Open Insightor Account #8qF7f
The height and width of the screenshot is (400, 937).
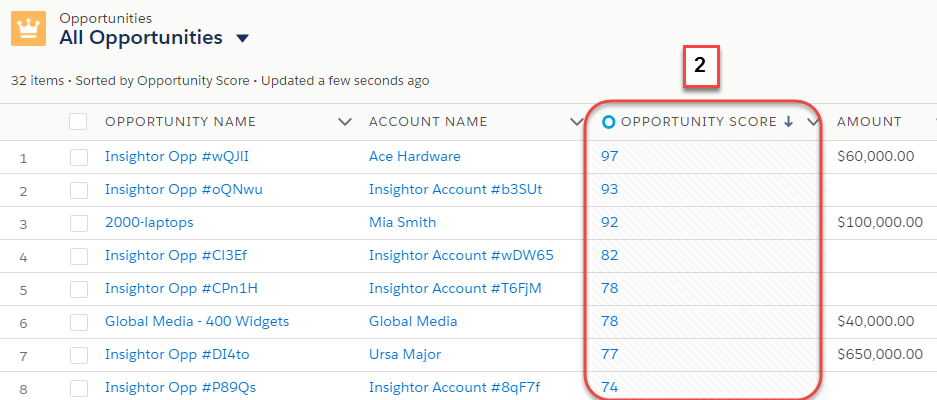(454, 387)
